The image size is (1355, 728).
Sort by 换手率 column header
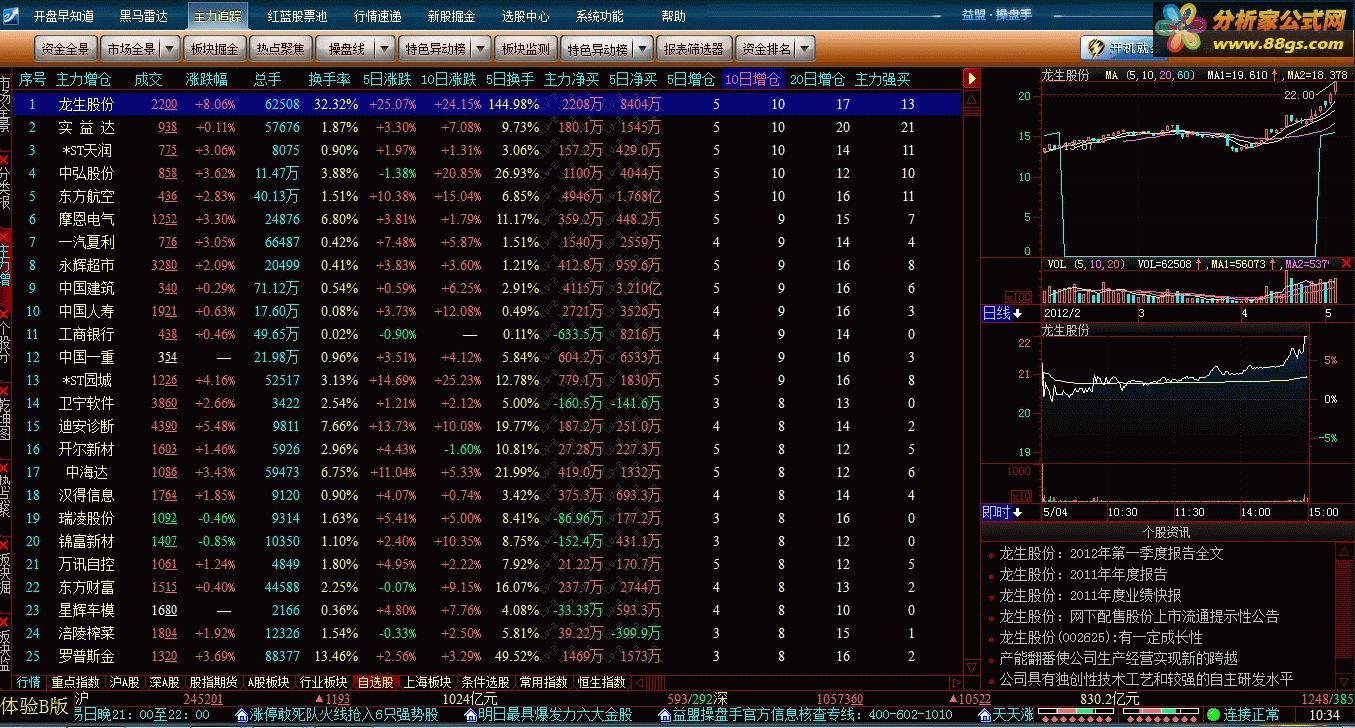click(329, 79)
